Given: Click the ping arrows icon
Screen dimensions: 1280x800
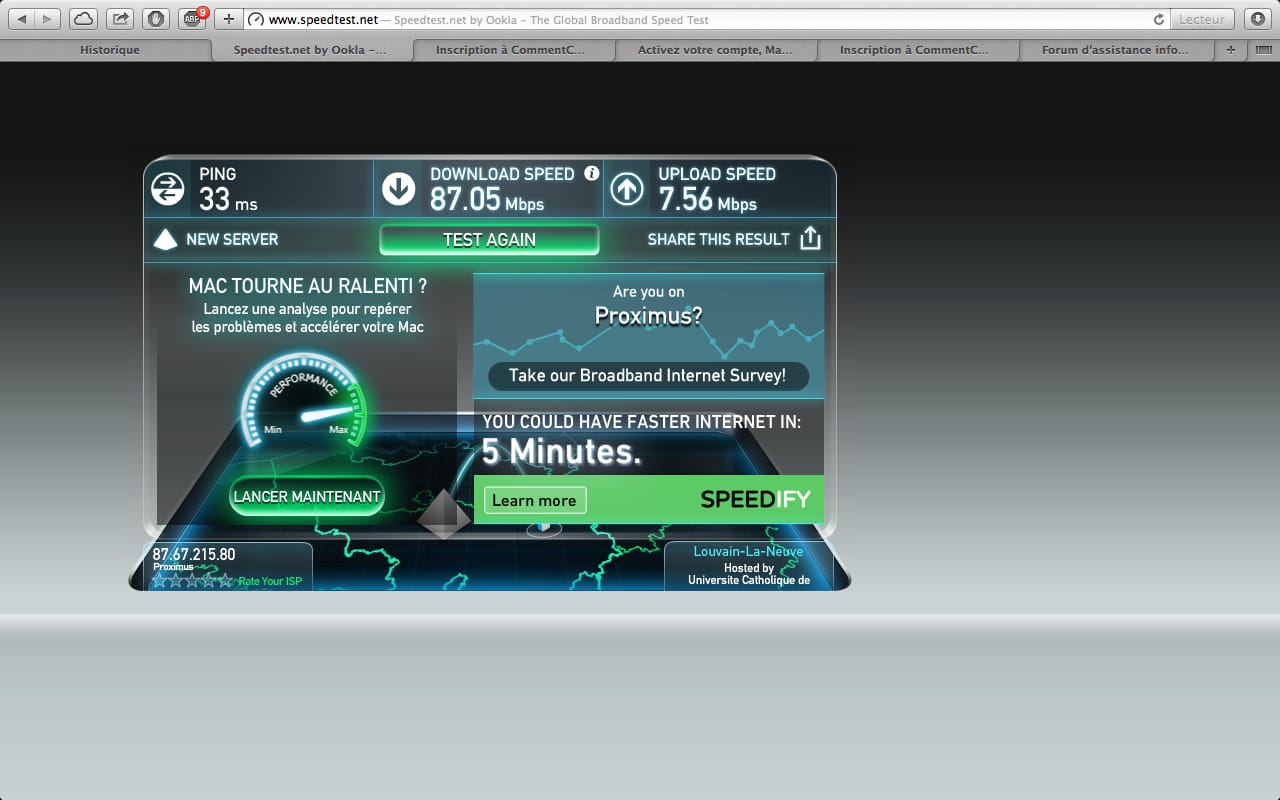Looking at the screenshot, I should click(167, 188).
